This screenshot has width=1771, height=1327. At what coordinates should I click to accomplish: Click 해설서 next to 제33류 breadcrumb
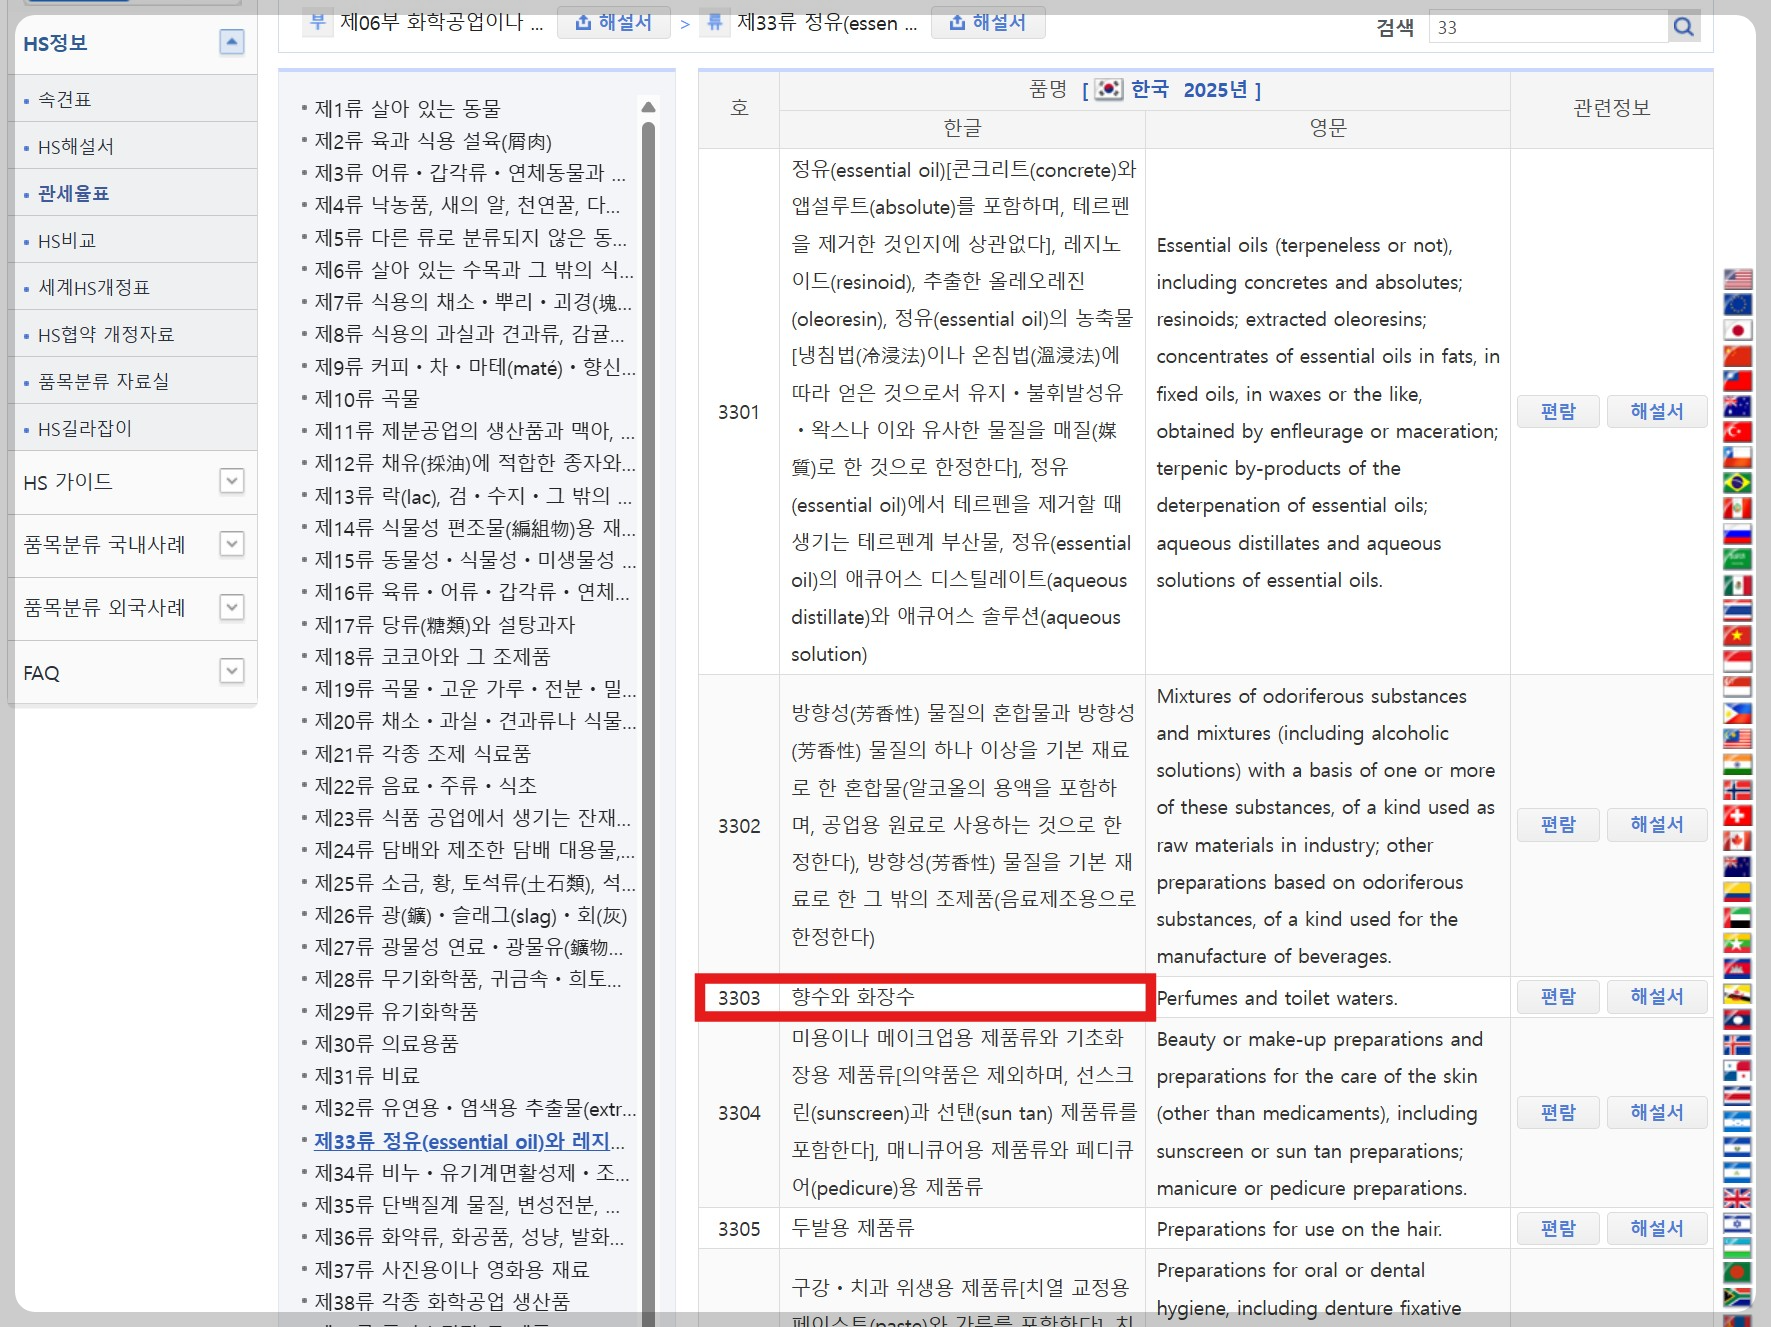[988, 22]
